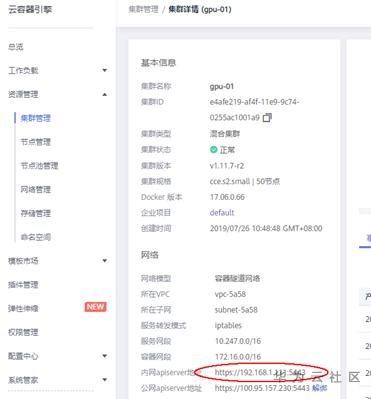
Task: Open 存储管理 in the sidebar
Action: (x=36, y=213)
